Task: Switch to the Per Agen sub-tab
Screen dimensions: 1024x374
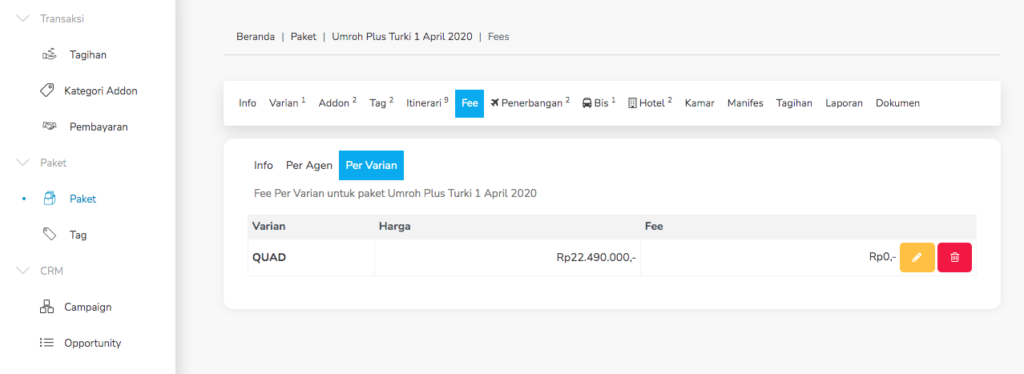Action: (x=310, y=165)
